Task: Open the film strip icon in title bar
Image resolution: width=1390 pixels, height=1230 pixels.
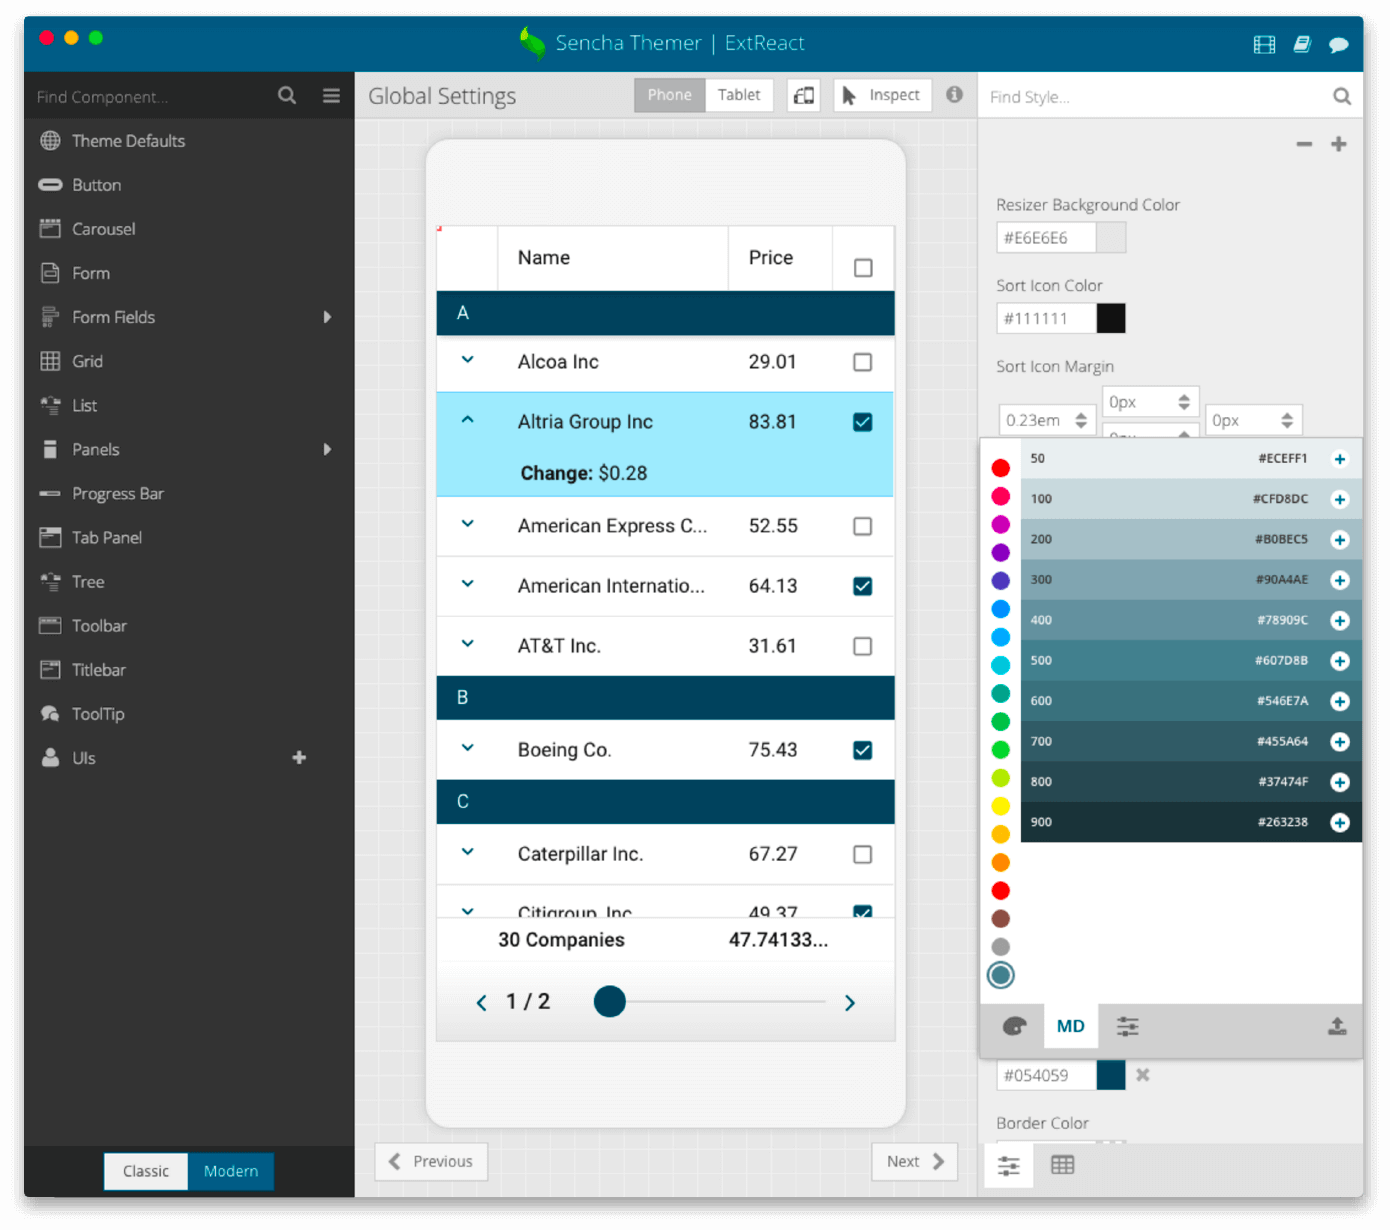Action: pyautogui.click(x=1264, y=44)
